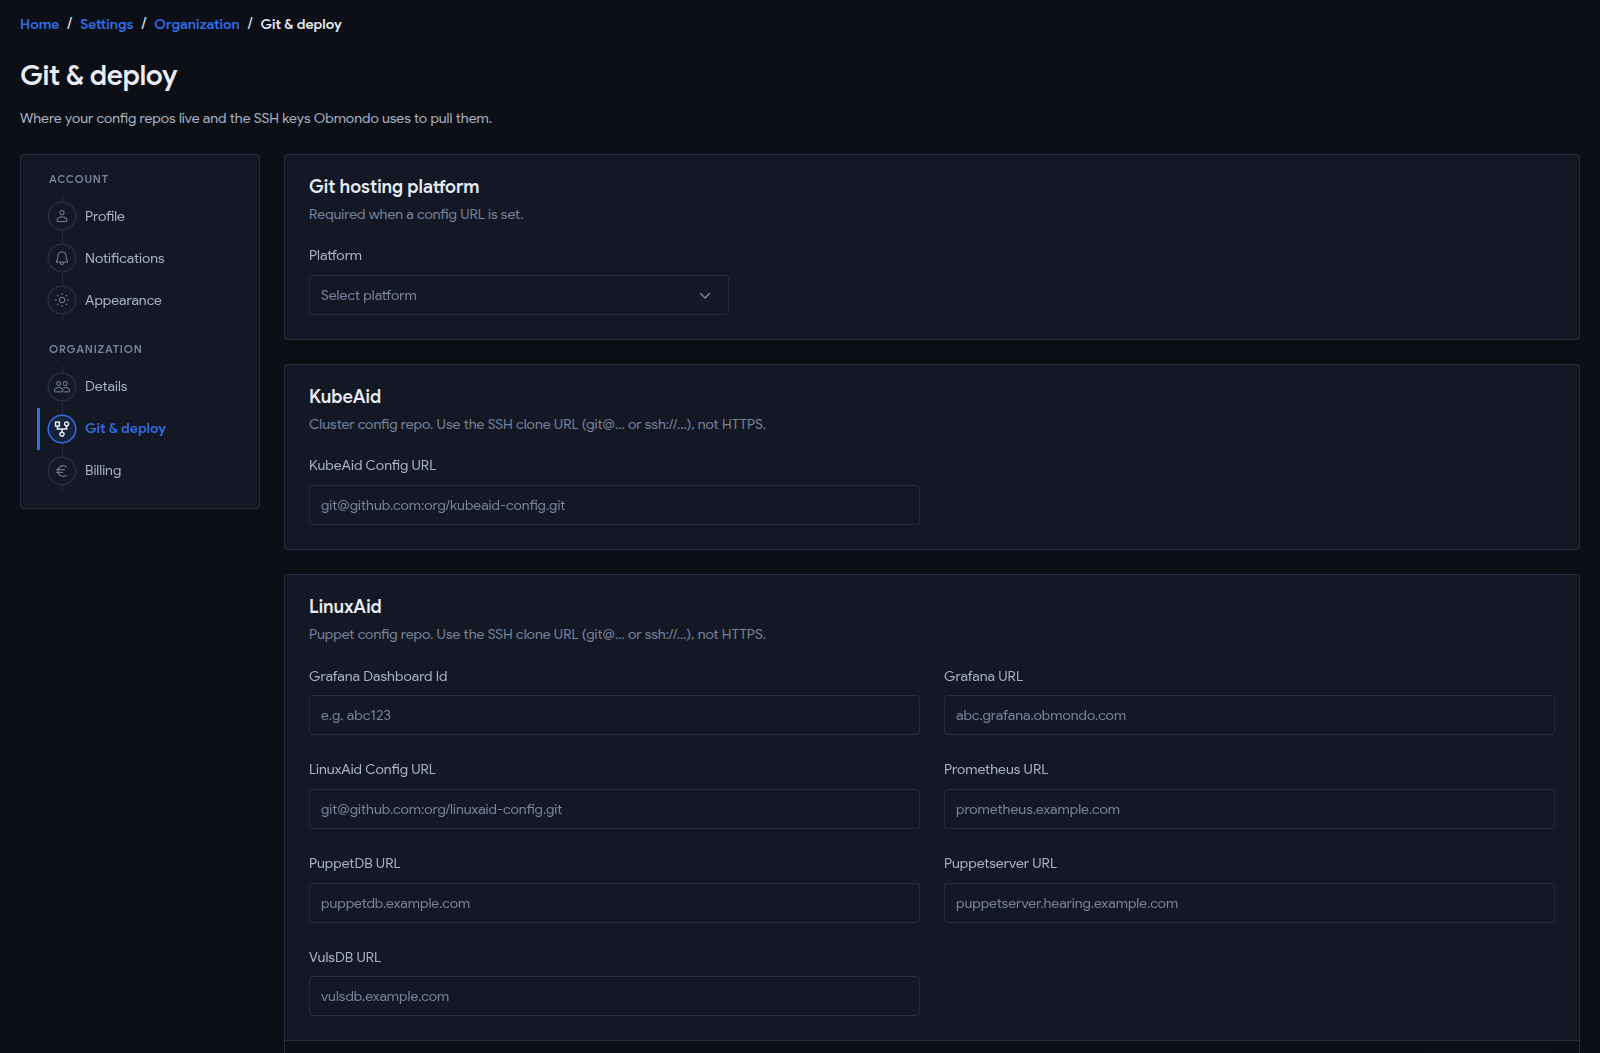
Task: Click the Appearance sun icon
Action: [62, 300]
